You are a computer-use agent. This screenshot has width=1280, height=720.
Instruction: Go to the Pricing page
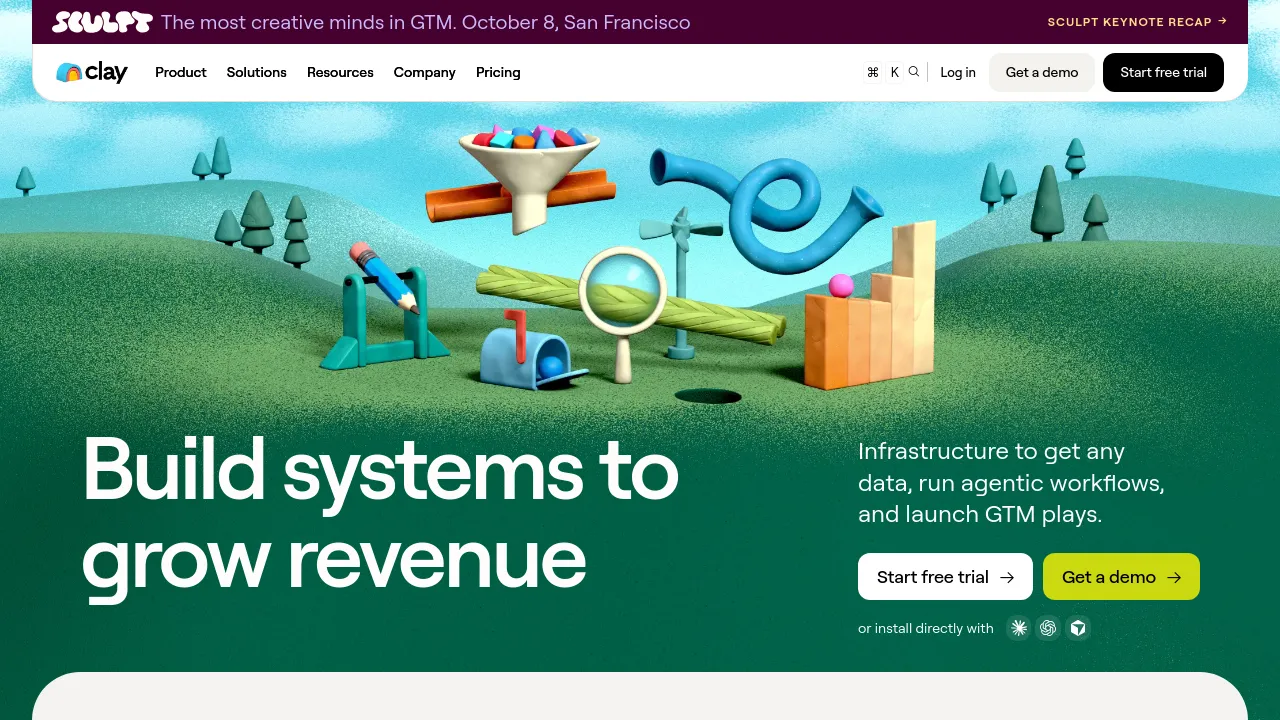498,72
